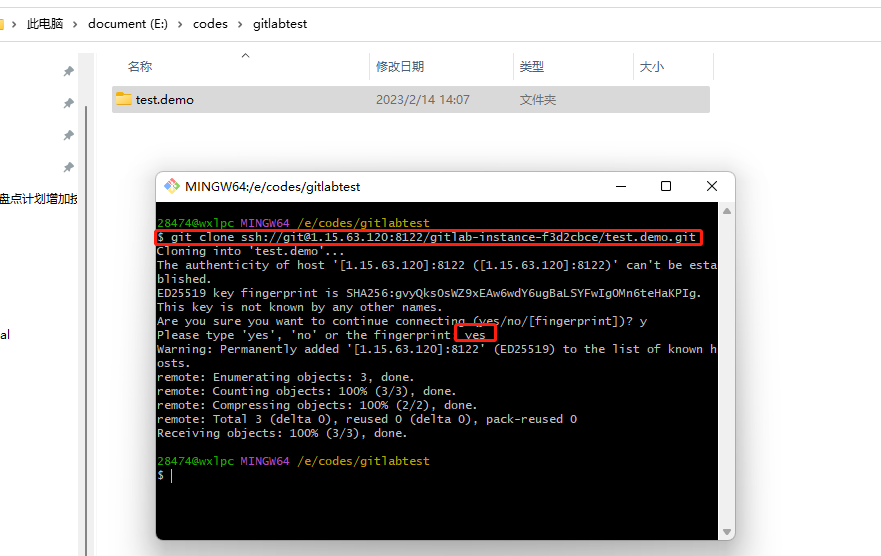Viewport: 881px width, 556px height.
Task: Click the folder icon at the start of the address bar
Action: (x=2, y=24)
